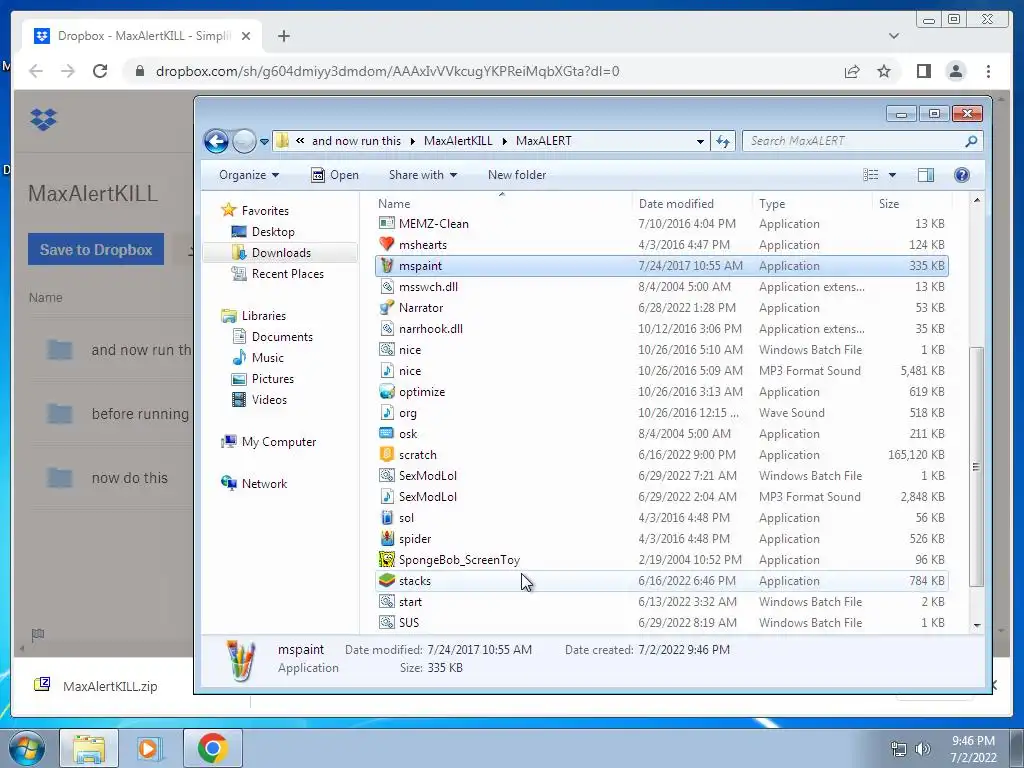Click the Explorer Back arrow button

[x=216, y=141]
